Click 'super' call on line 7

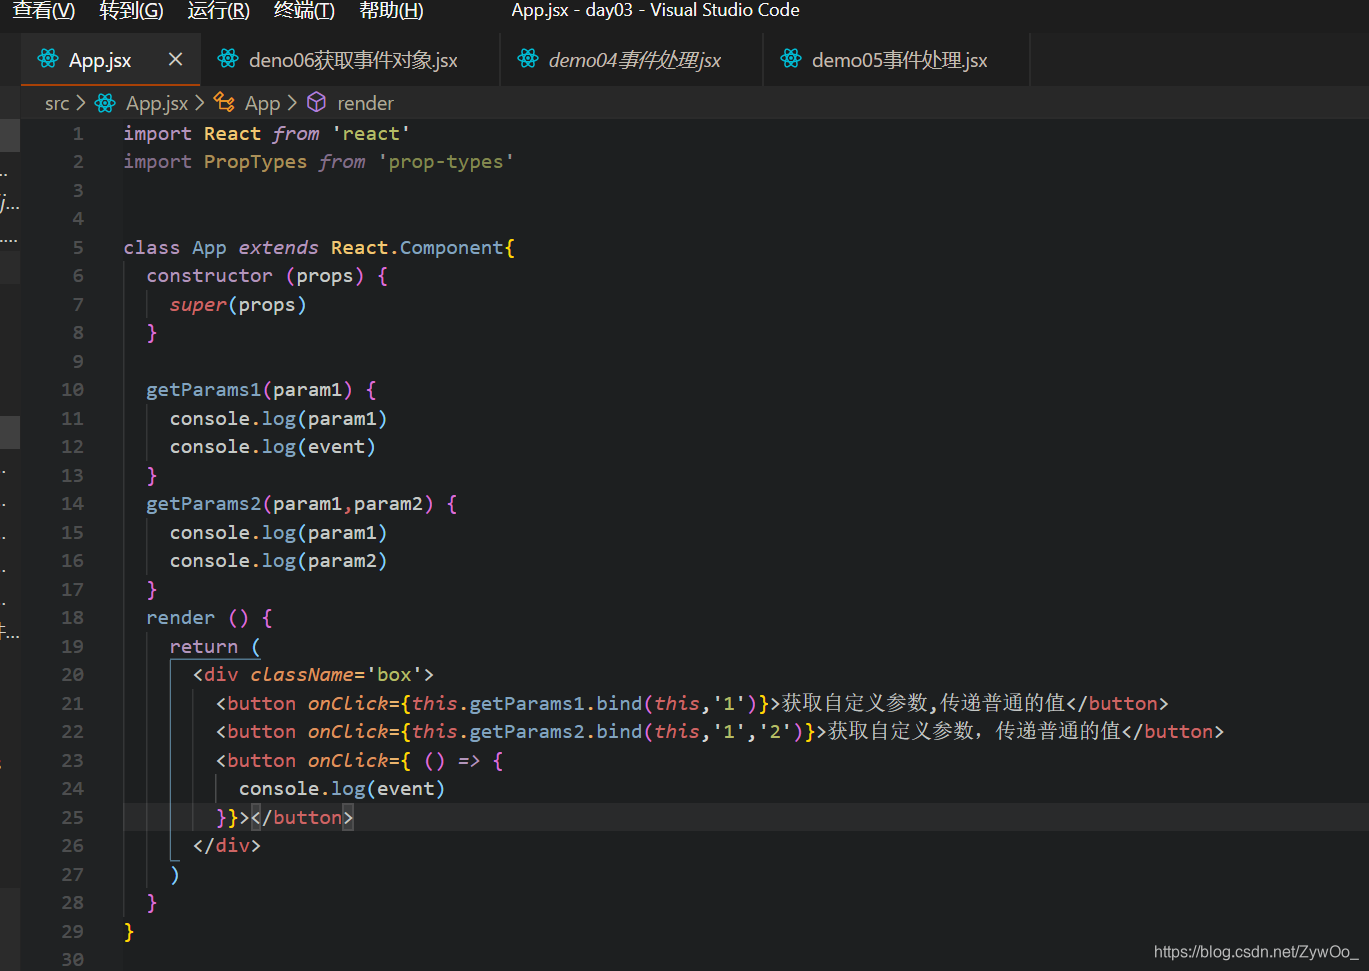point(198,305)
